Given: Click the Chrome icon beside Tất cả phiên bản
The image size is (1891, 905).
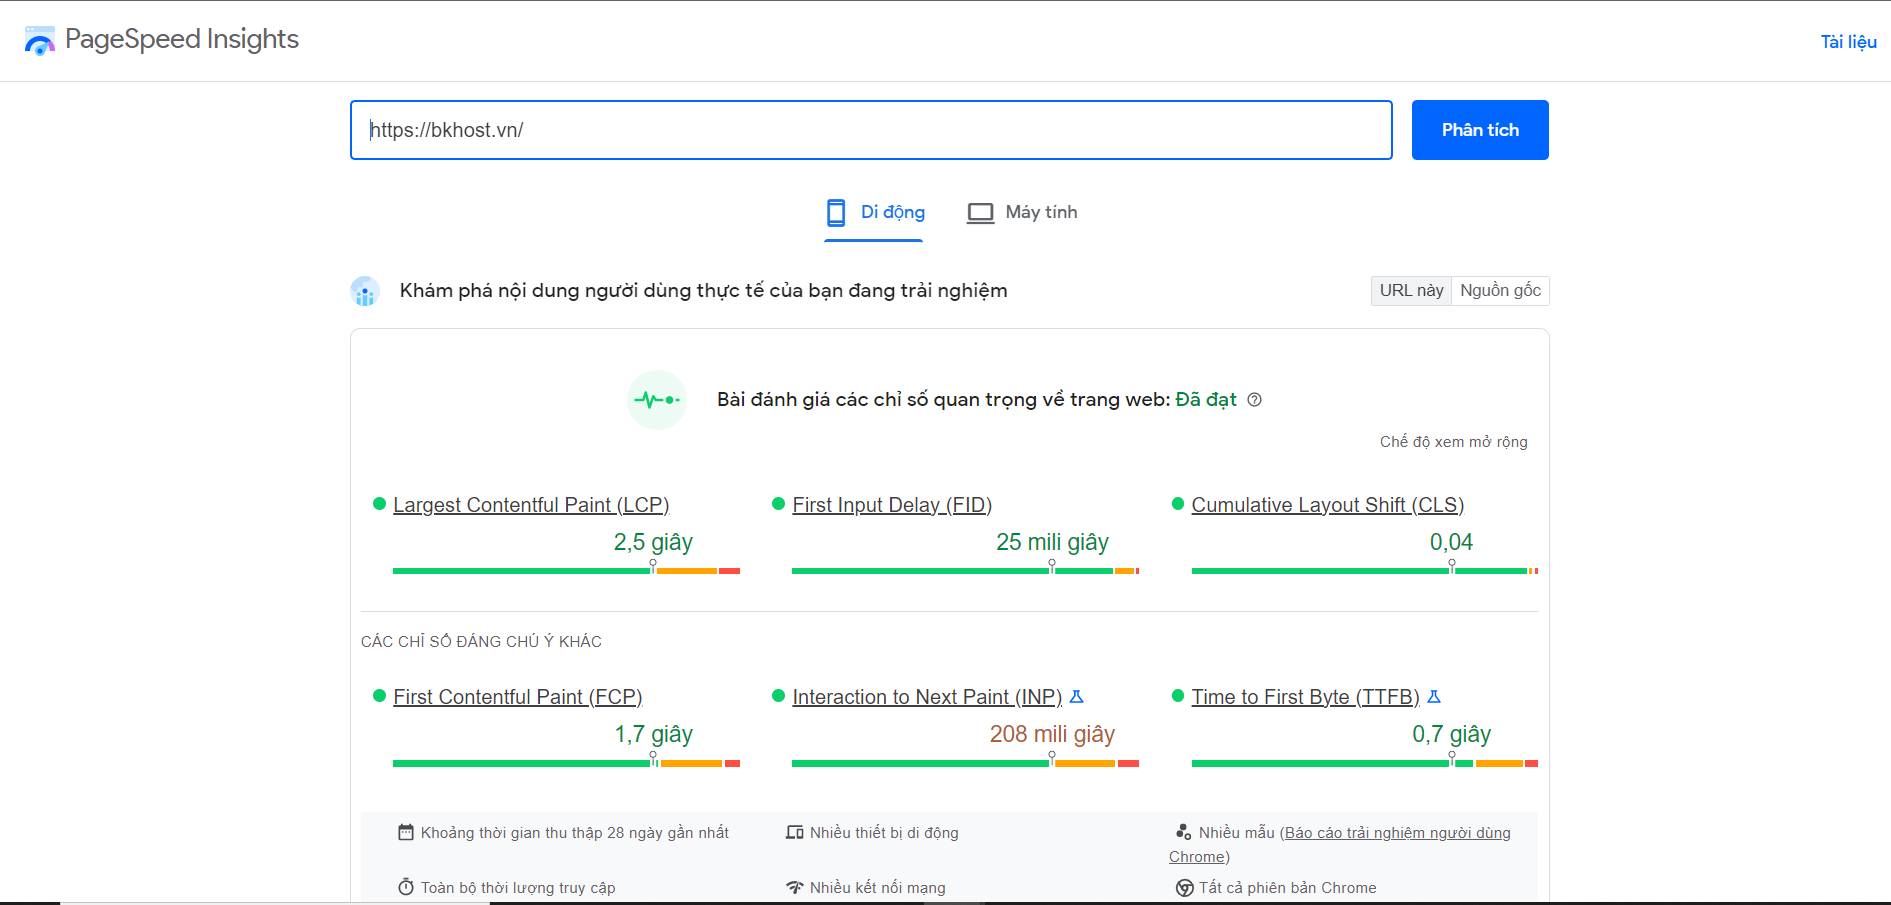Looking at the screenshot, I should (1185, 888).
